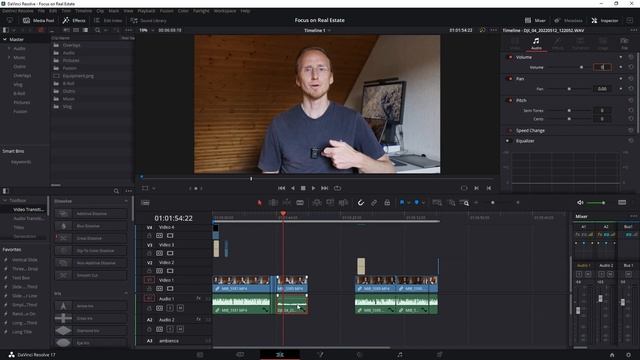Toggle timeline Snapping magnet
The width and height of the screenshot is (640, 360).
point(361,202)
